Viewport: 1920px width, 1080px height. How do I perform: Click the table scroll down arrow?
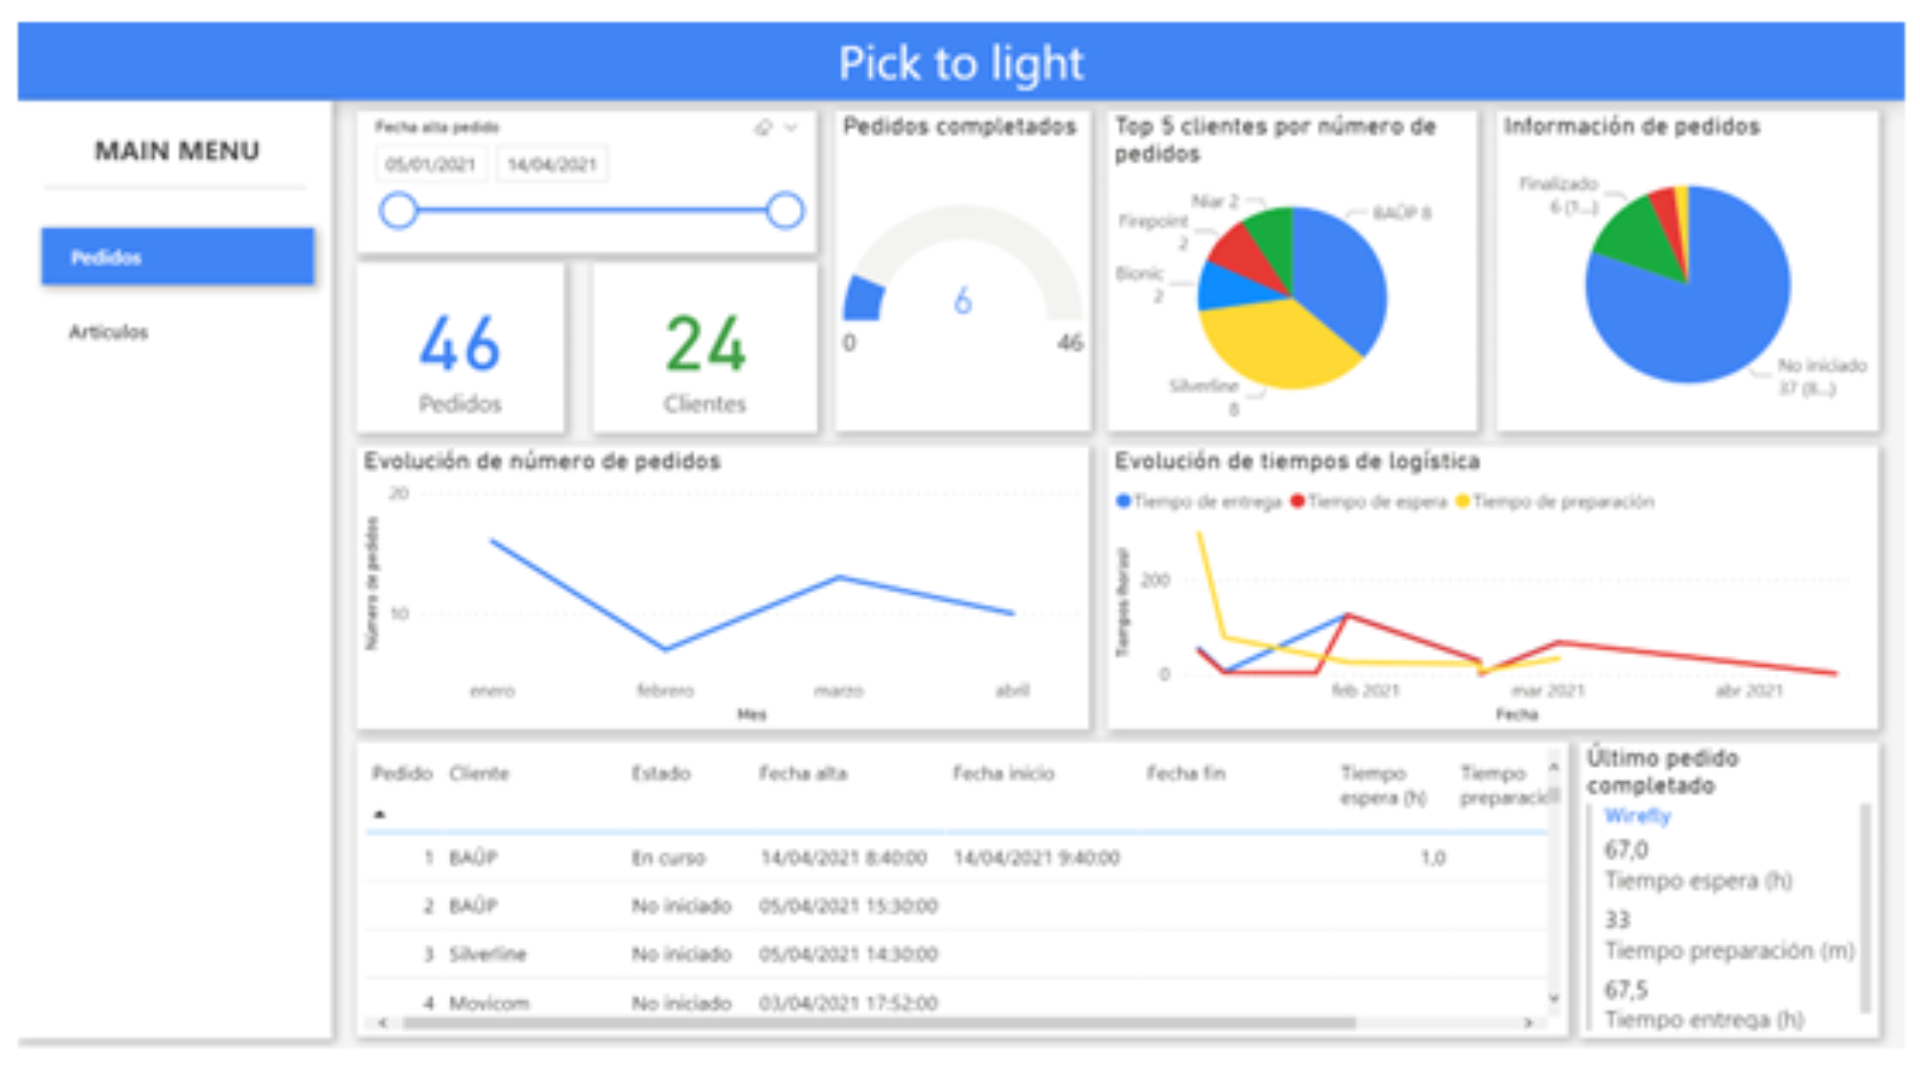tap(1553, 998)
